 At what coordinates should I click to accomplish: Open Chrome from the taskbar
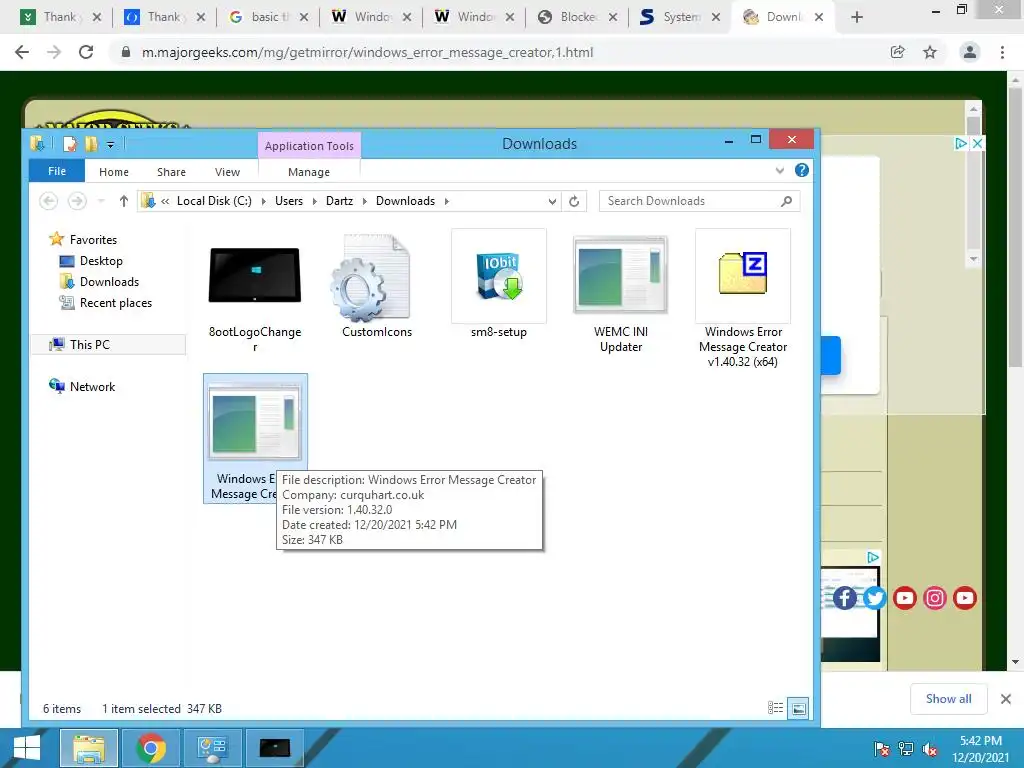click(x=150, y=748)
